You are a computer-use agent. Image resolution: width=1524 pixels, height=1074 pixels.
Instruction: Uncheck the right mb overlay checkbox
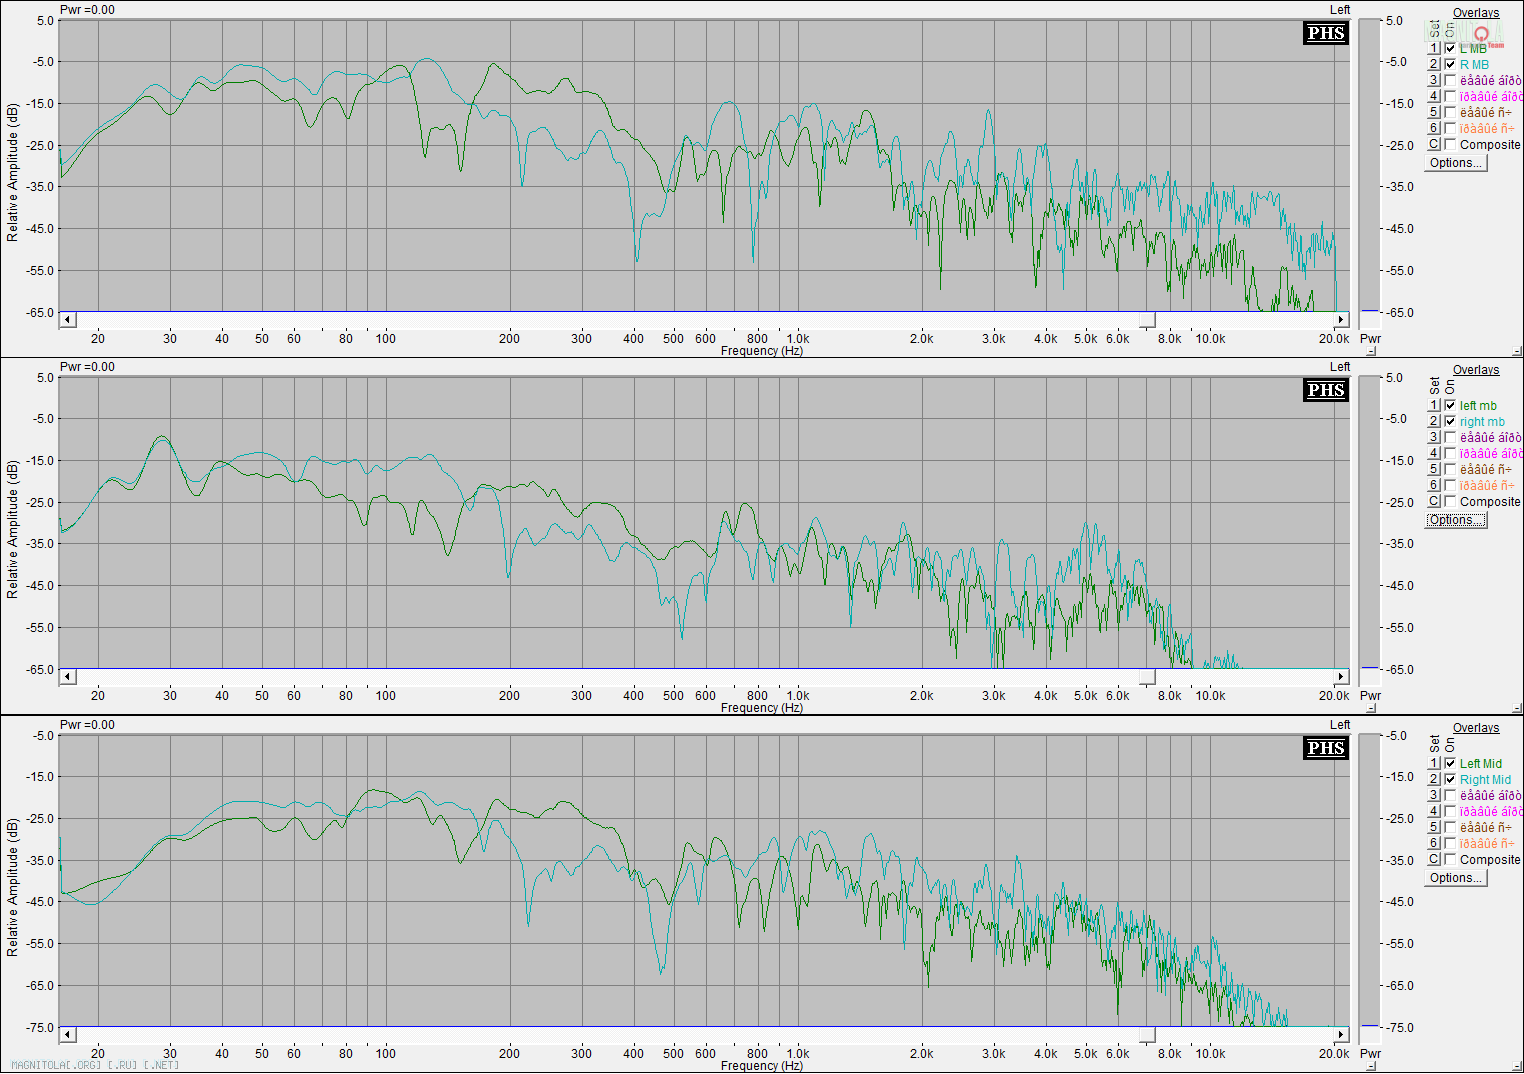pos(1450,421)
